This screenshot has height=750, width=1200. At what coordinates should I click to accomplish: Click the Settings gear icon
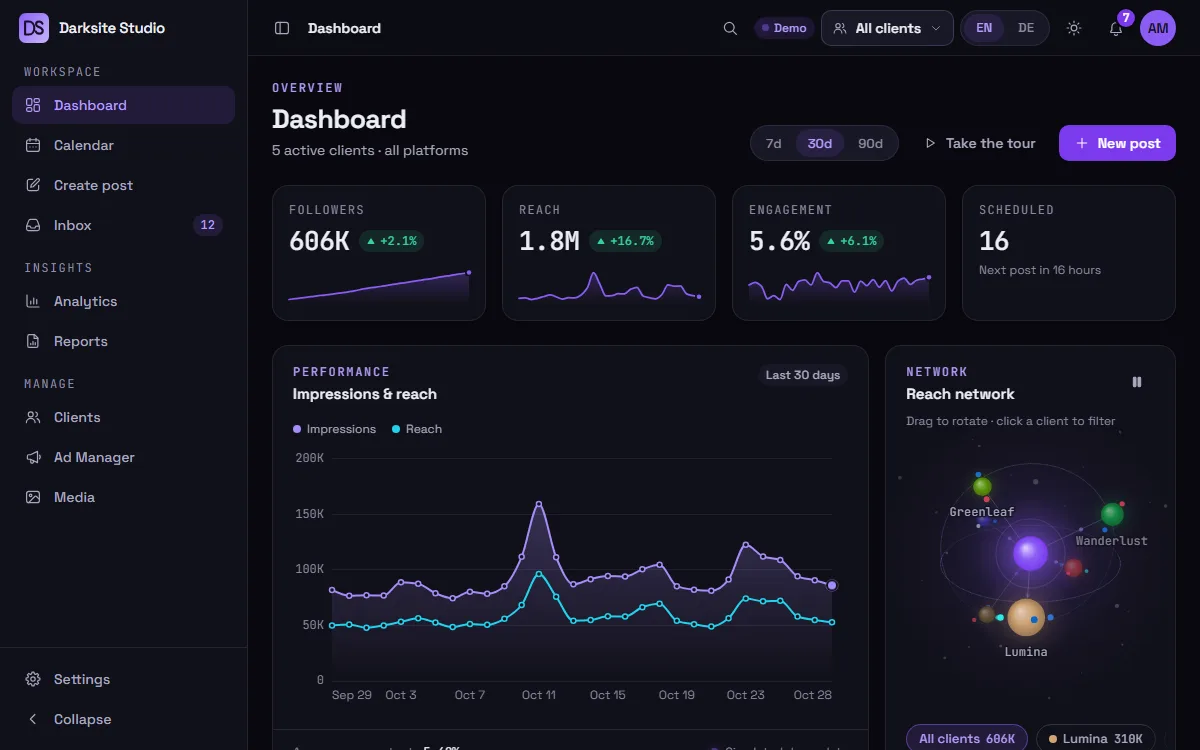click(33, 679)
